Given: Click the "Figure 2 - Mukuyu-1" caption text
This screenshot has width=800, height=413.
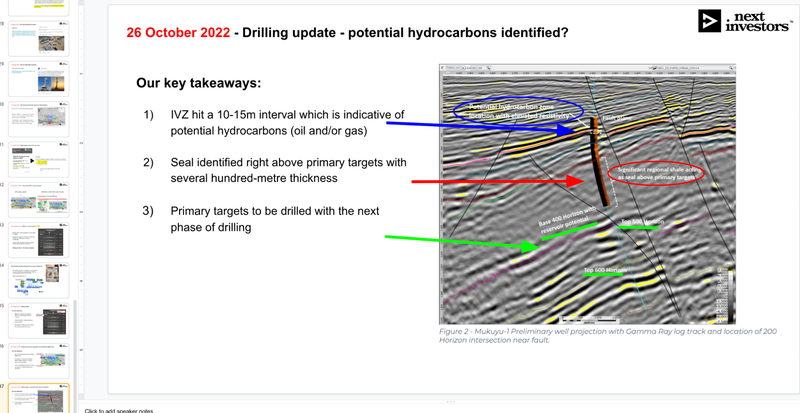Looking at the screenshot, I should click(x=608, y=335).
